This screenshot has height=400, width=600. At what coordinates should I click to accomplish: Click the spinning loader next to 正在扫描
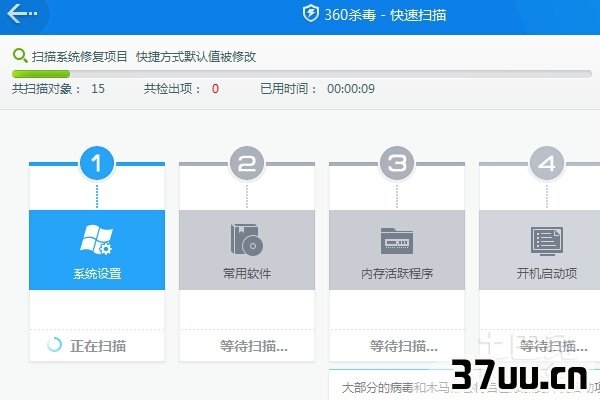coord(54,344)
